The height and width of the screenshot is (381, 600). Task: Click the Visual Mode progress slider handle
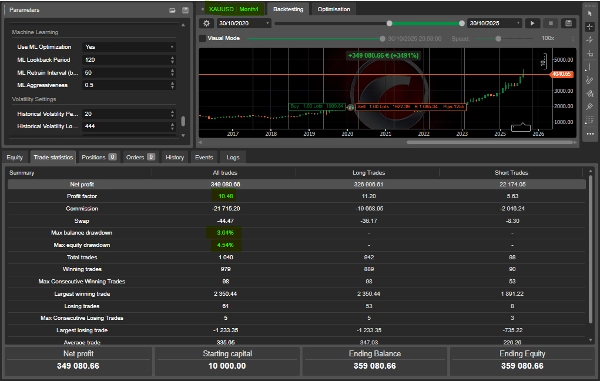(x=382, y=39)
